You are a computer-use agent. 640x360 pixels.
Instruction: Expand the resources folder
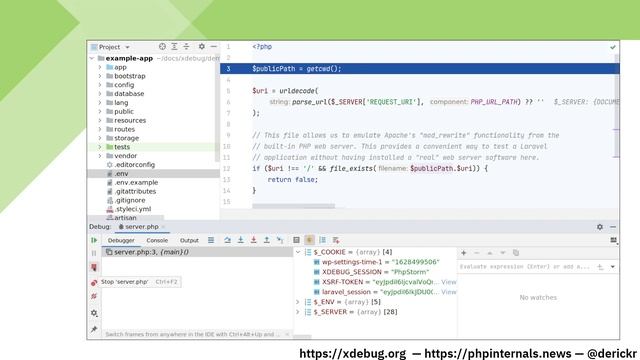click(x=100, y=120)
